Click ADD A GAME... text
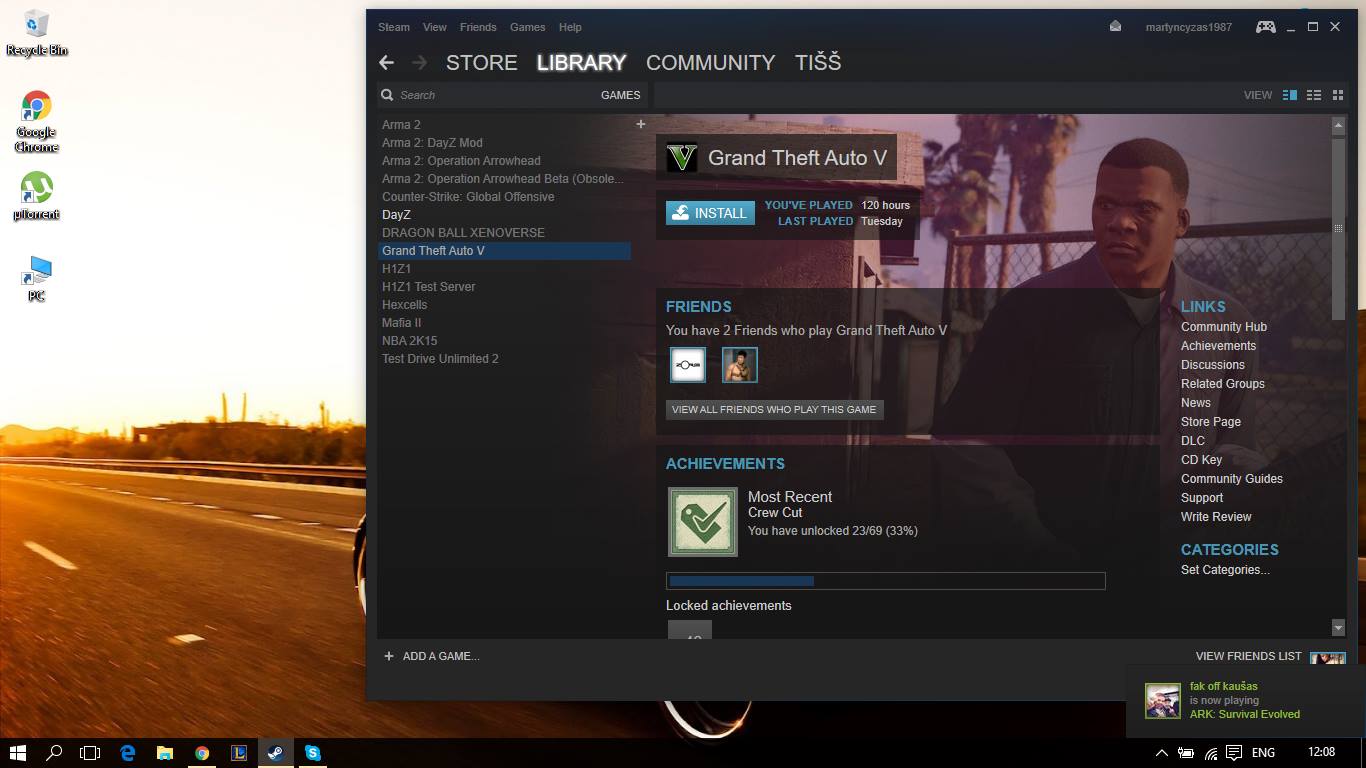1366x768 pixels. (441, 657)
